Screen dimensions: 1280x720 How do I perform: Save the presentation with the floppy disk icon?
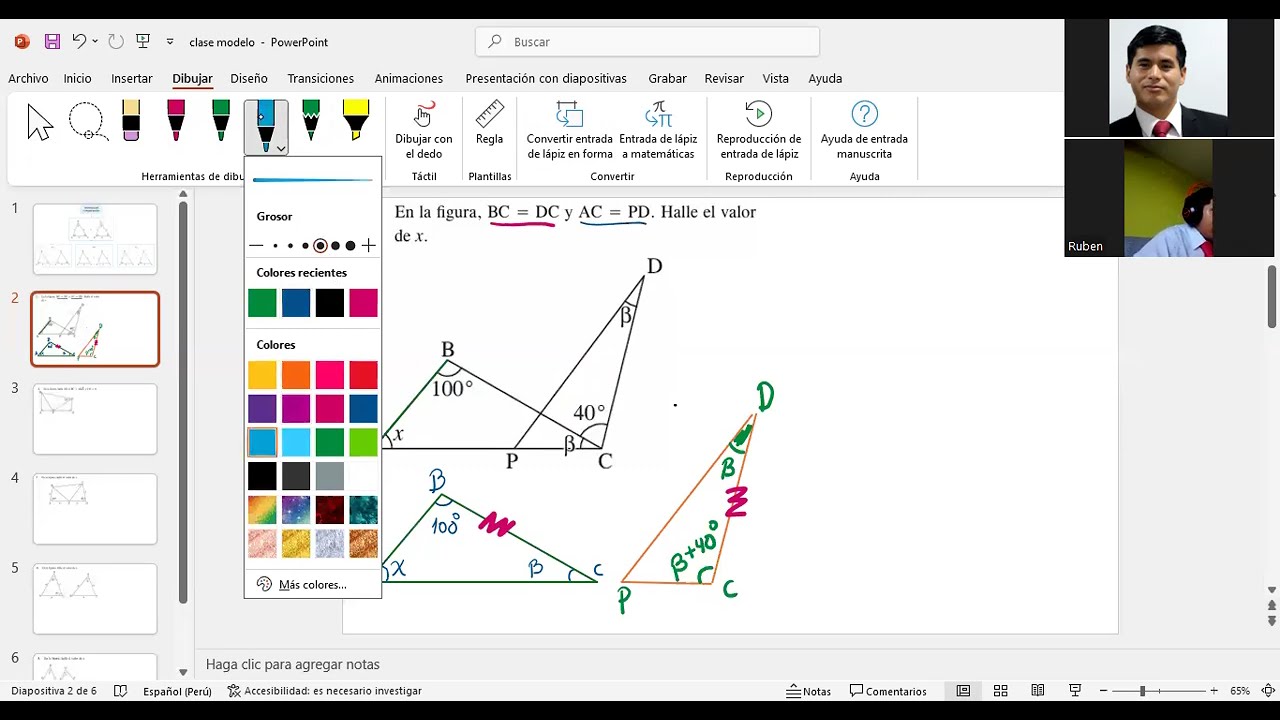click(x=52, y=42)
